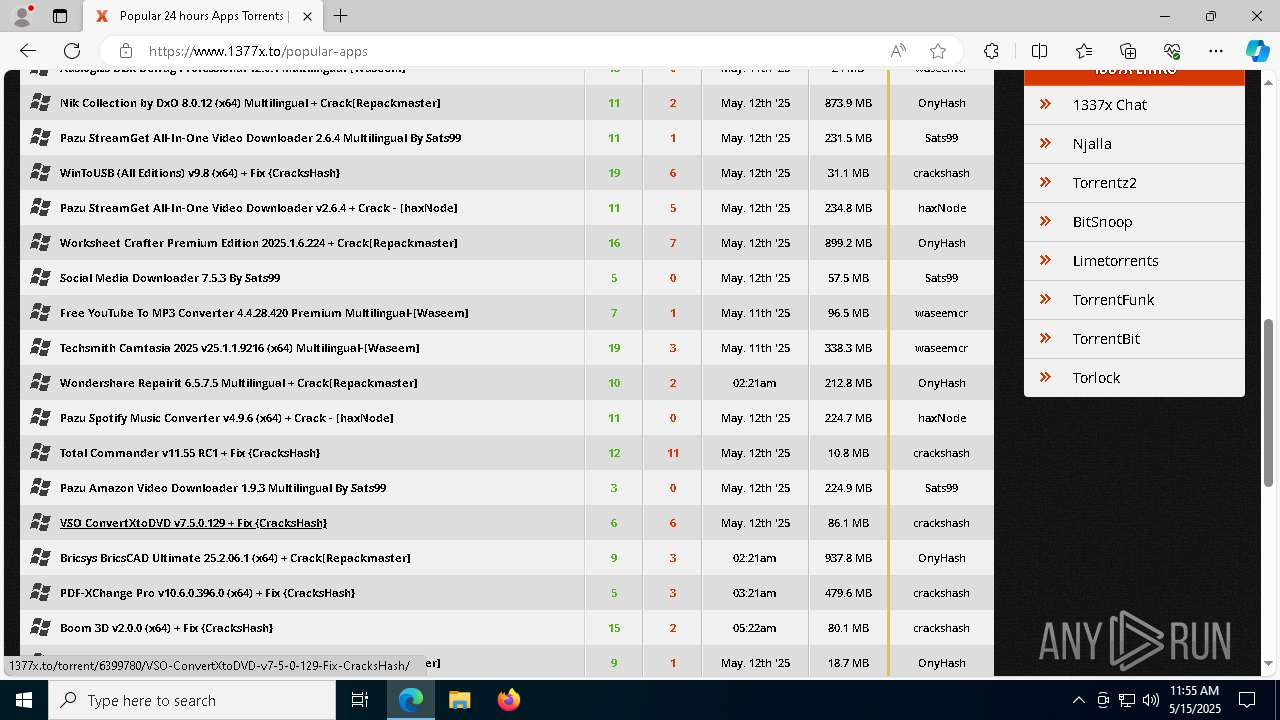Screen dimensions: 1280x720
Task: Toggle Split screen icon
Action: point(1039,51)
